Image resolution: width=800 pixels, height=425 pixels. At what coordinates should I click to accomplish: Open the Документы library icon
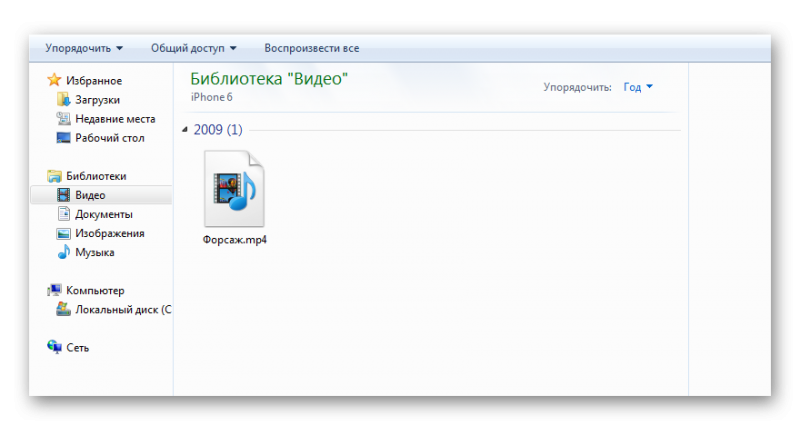click(x=64, y=214)
